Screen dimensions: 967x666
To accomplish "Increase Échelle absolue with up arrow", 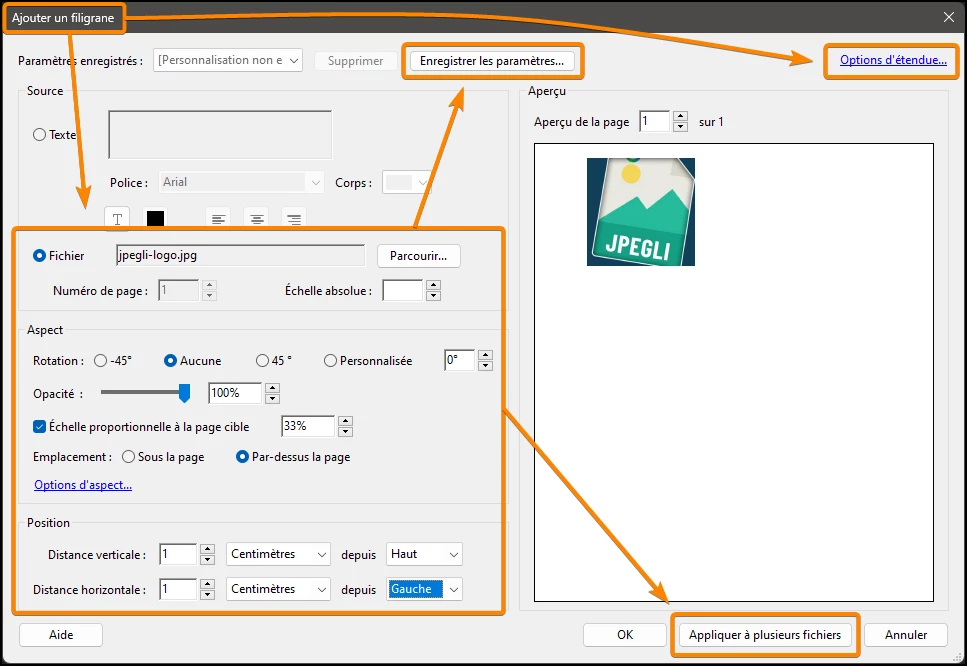I will [434, 285].
